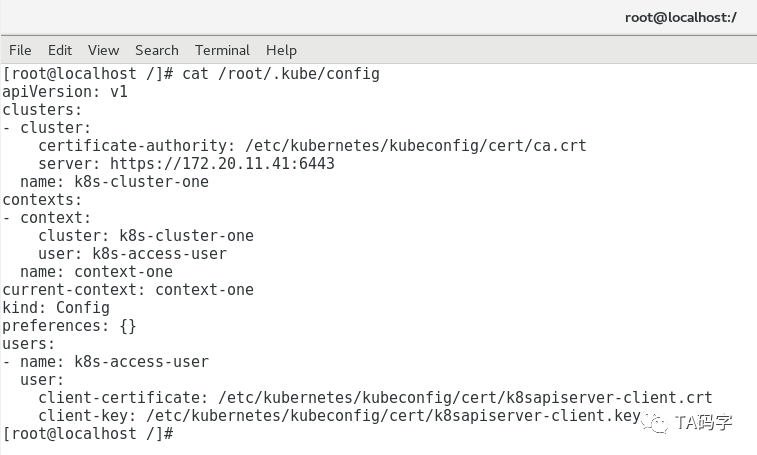Open the Search menu
The image size is (757, 455).
pos(156,50)
